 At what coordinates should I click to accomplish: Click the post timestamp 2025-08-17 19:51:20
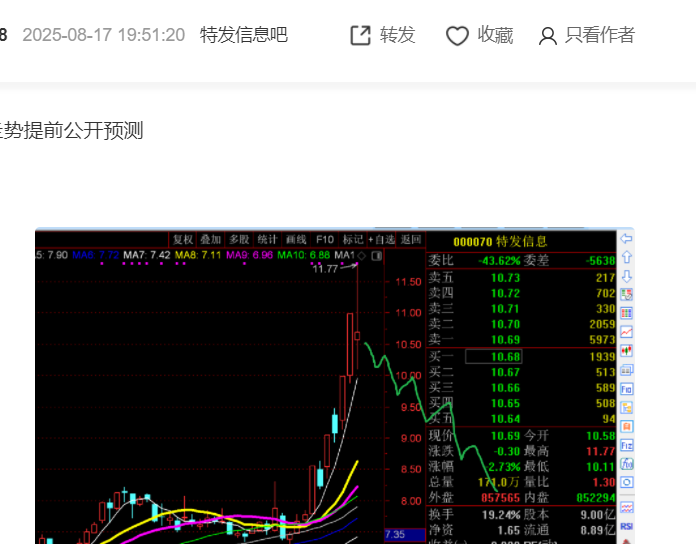coord(103,35)
